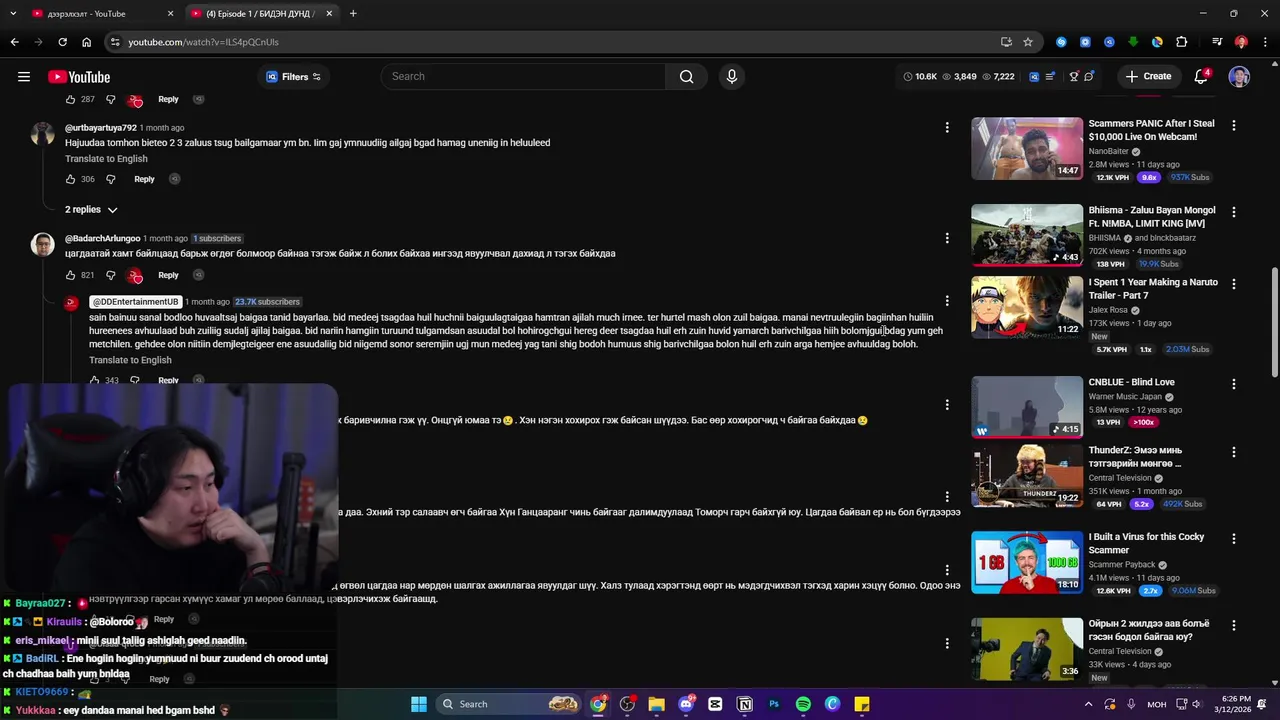
Task: Open the NanoBaiter channel name
Action: pos(1109,152)
